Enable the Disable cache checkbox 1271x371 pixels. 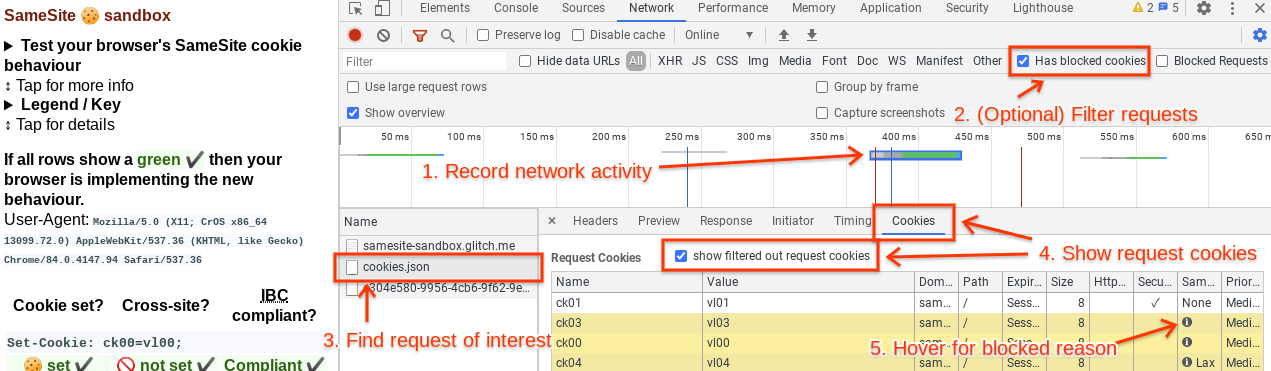click(x=578, y=35)
